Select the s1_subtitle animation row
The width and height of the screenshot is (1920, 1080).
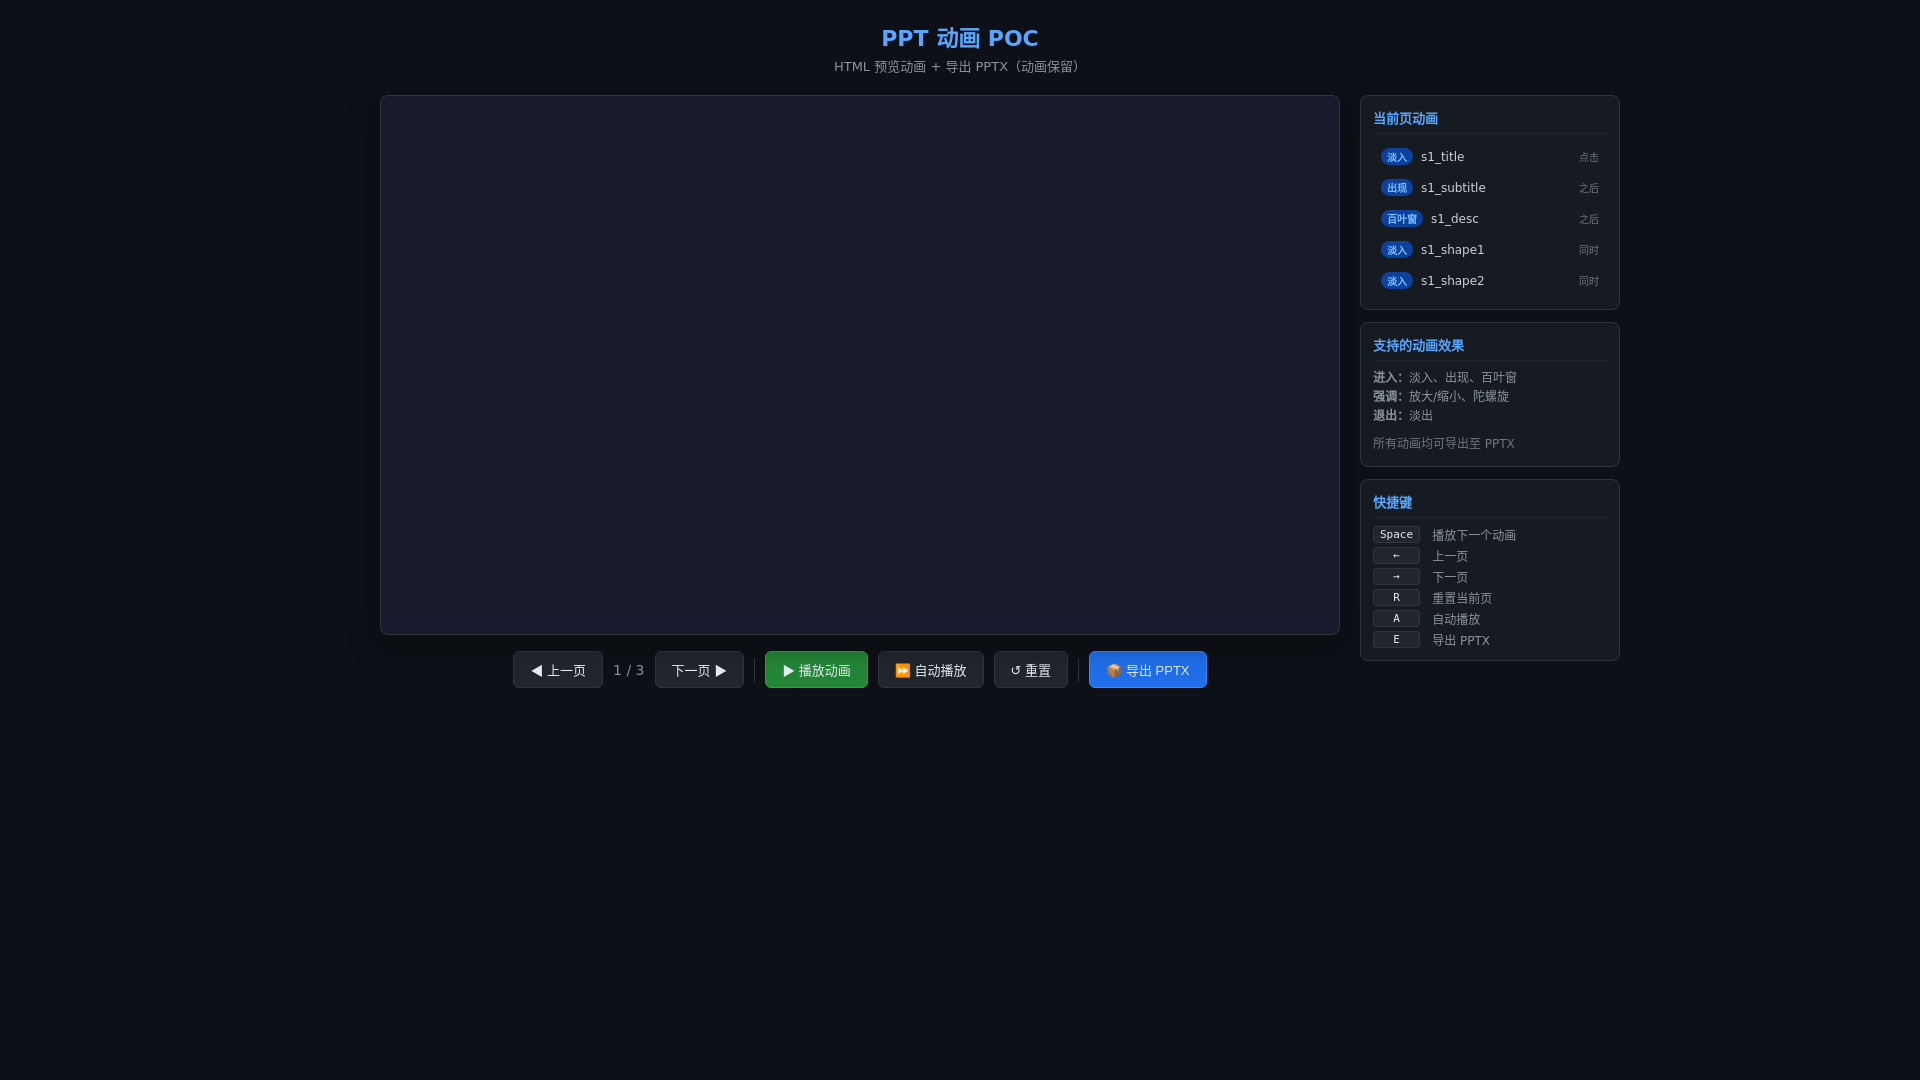pos(1490,188)
